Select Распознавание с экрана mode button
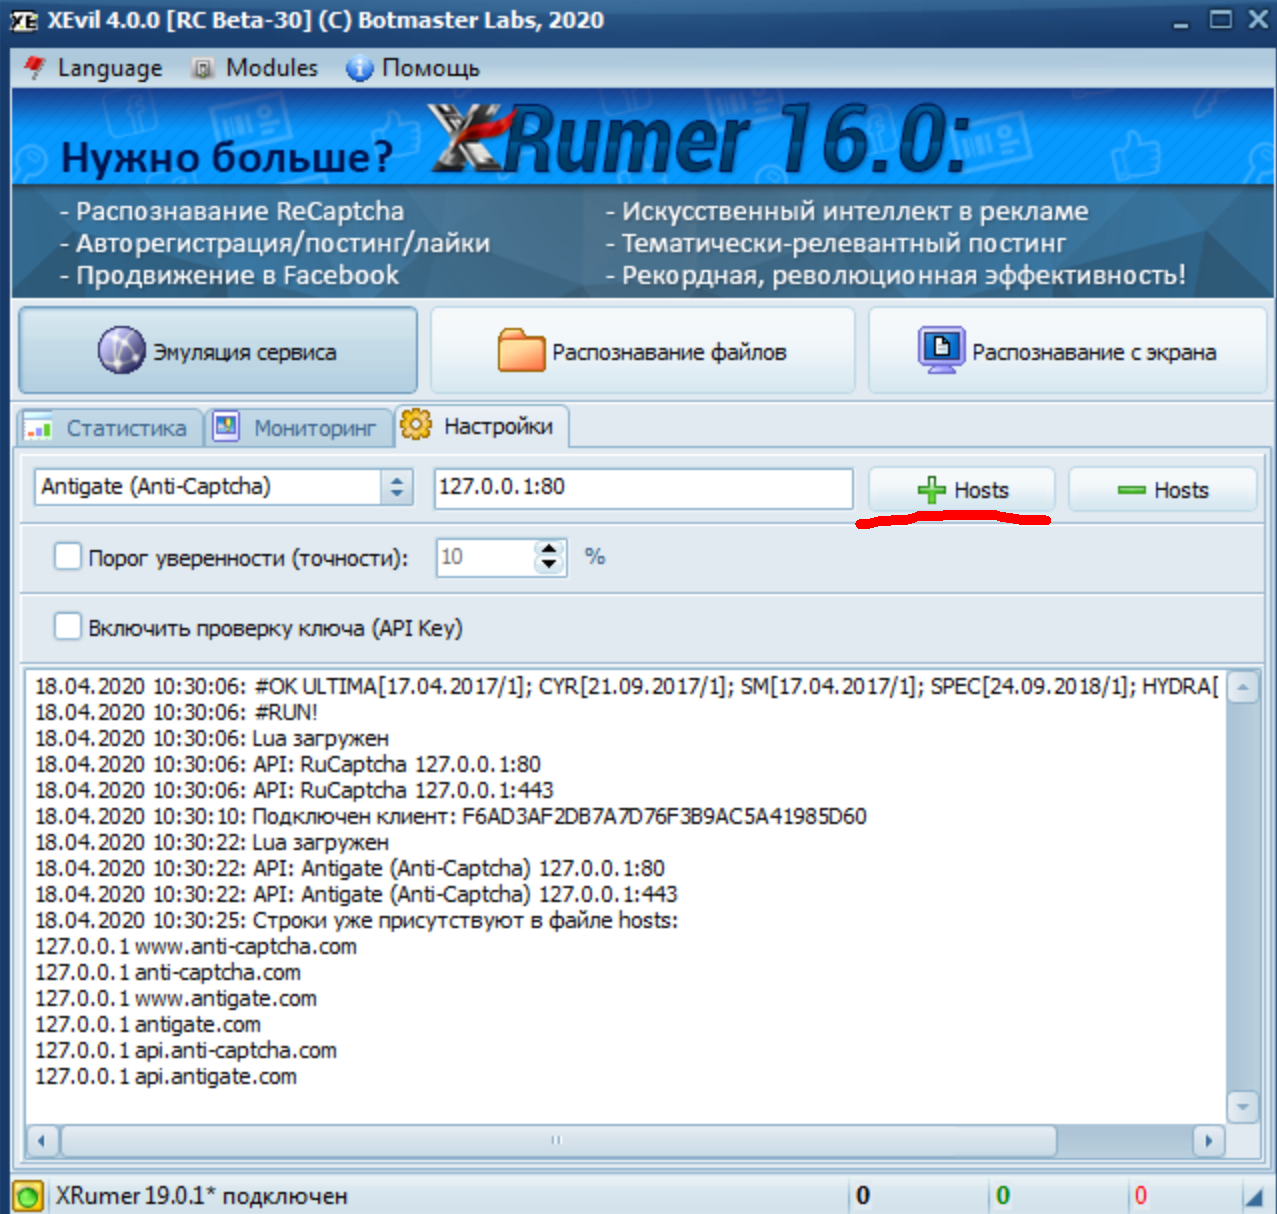The image size is (1277, 1214). [1067, 351]
